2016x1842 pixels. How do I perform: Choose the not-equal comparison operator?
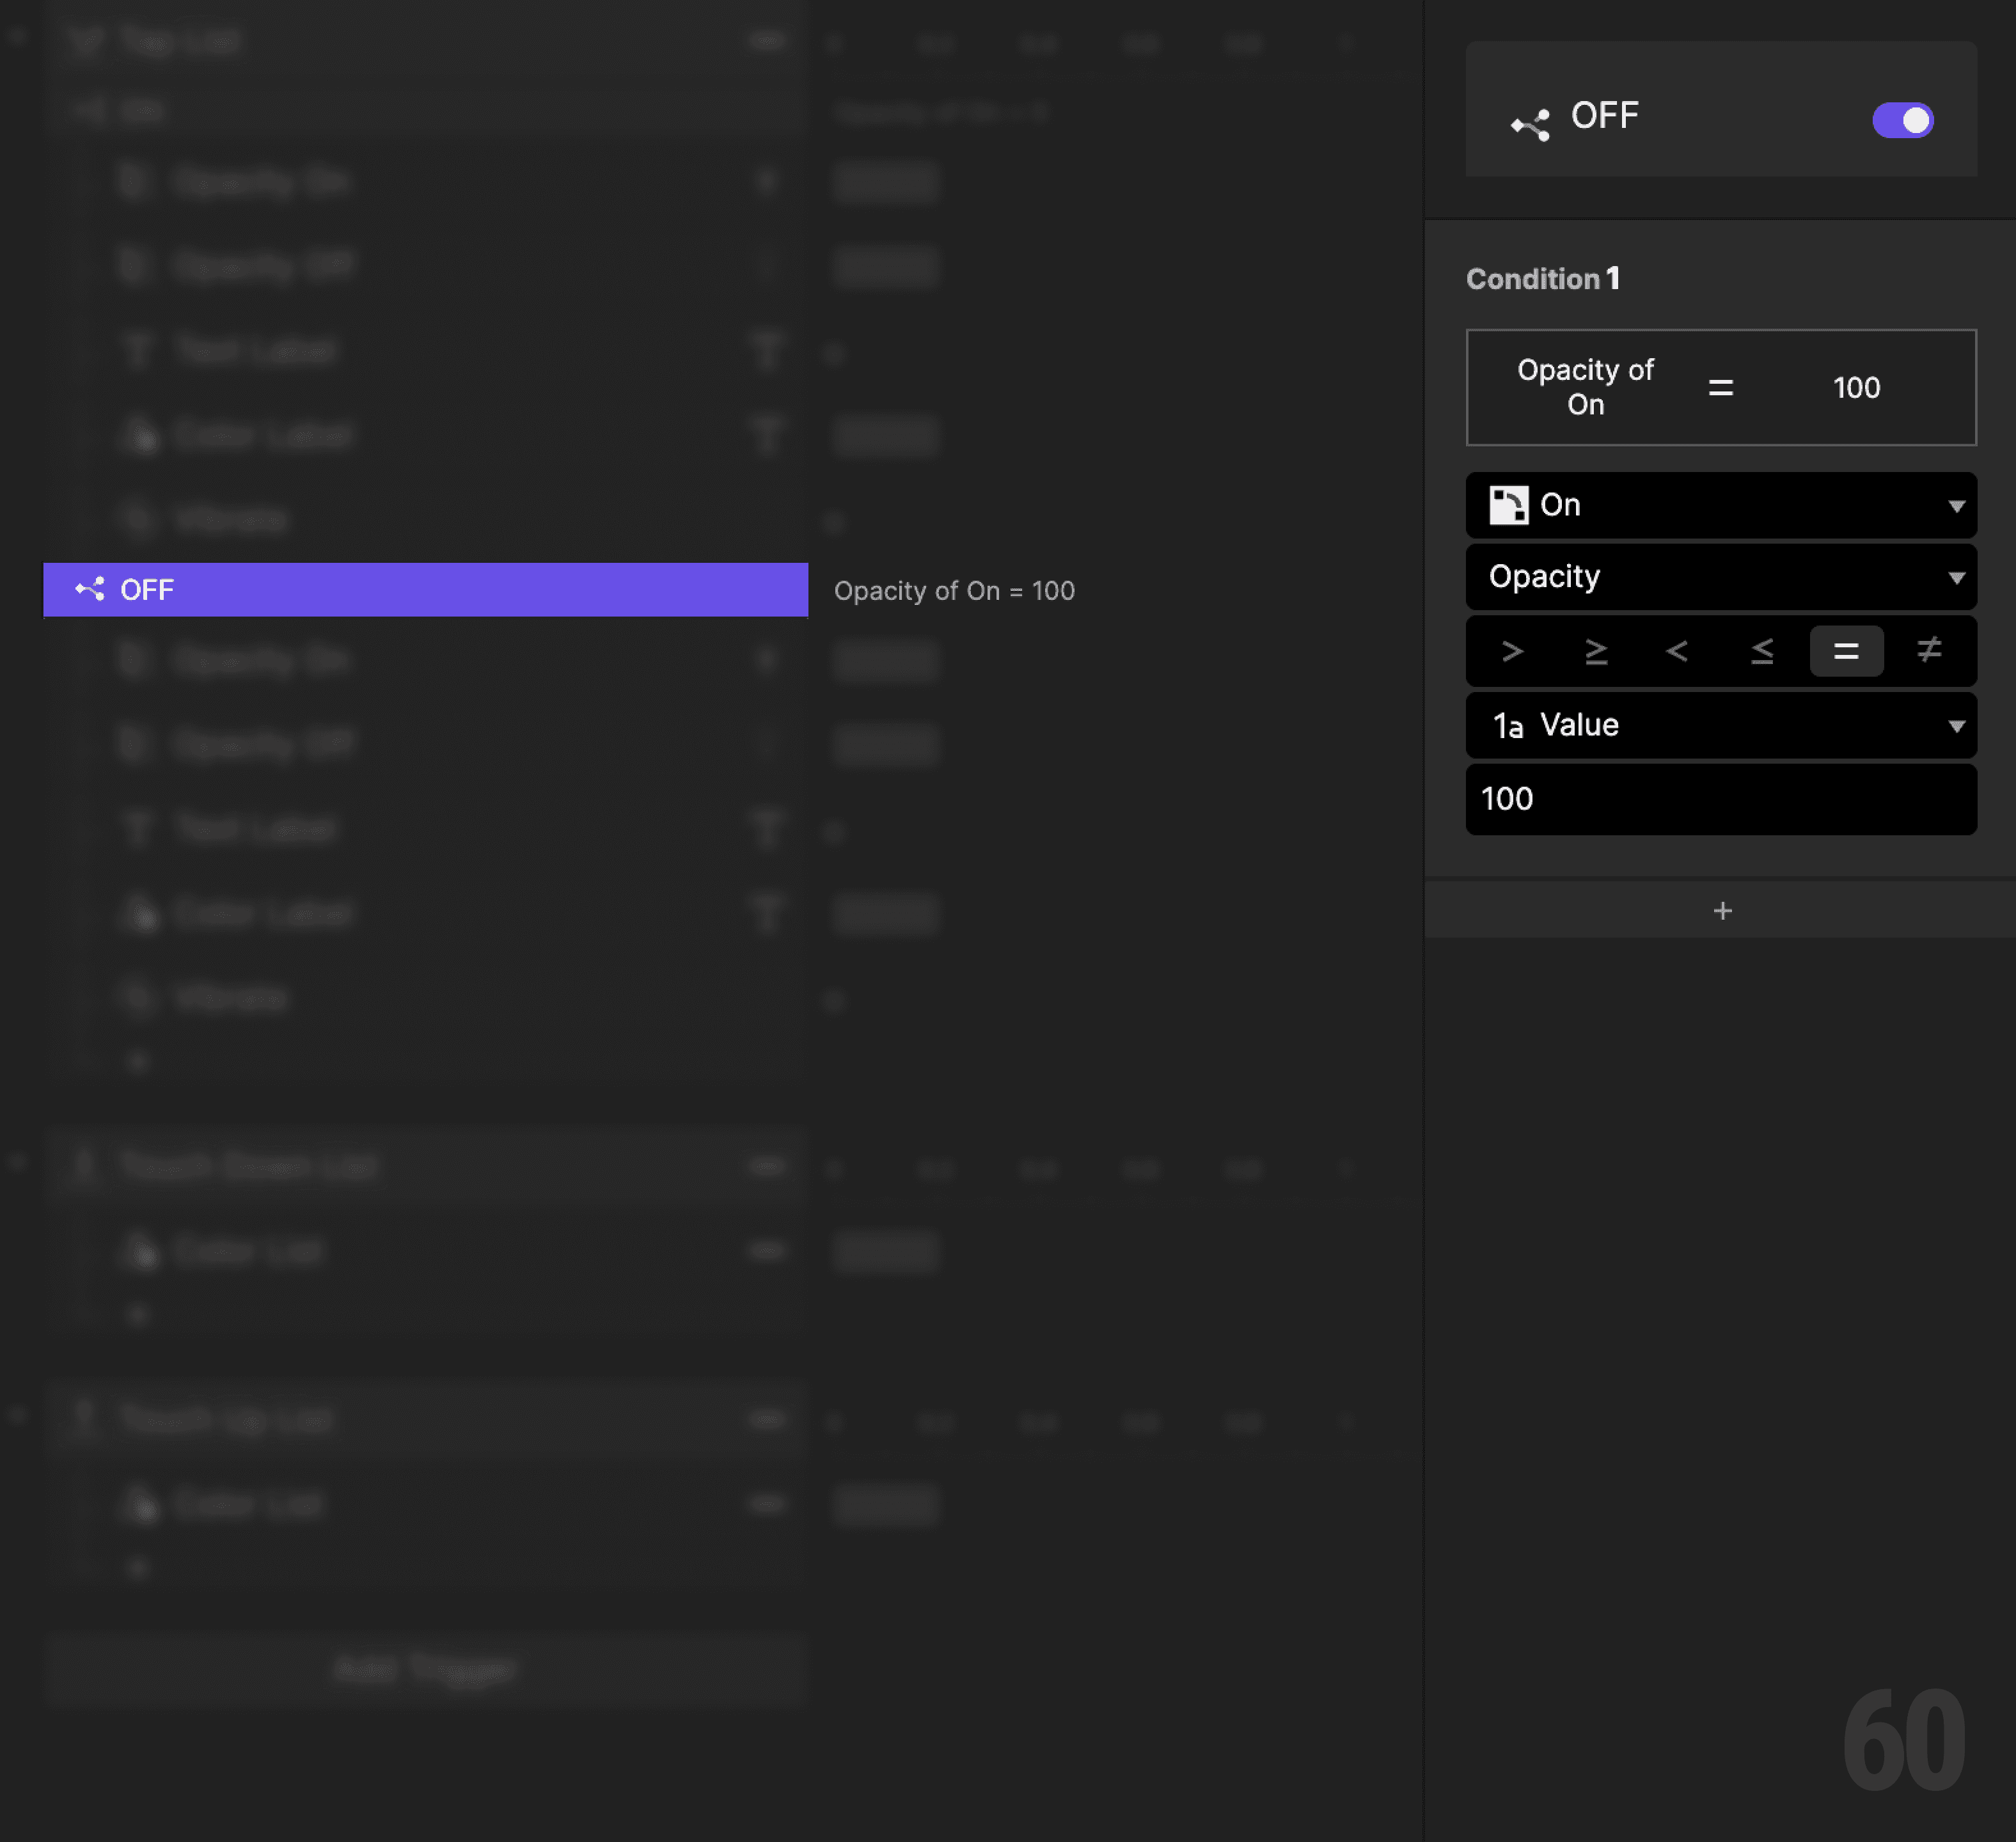[1929, 651]
